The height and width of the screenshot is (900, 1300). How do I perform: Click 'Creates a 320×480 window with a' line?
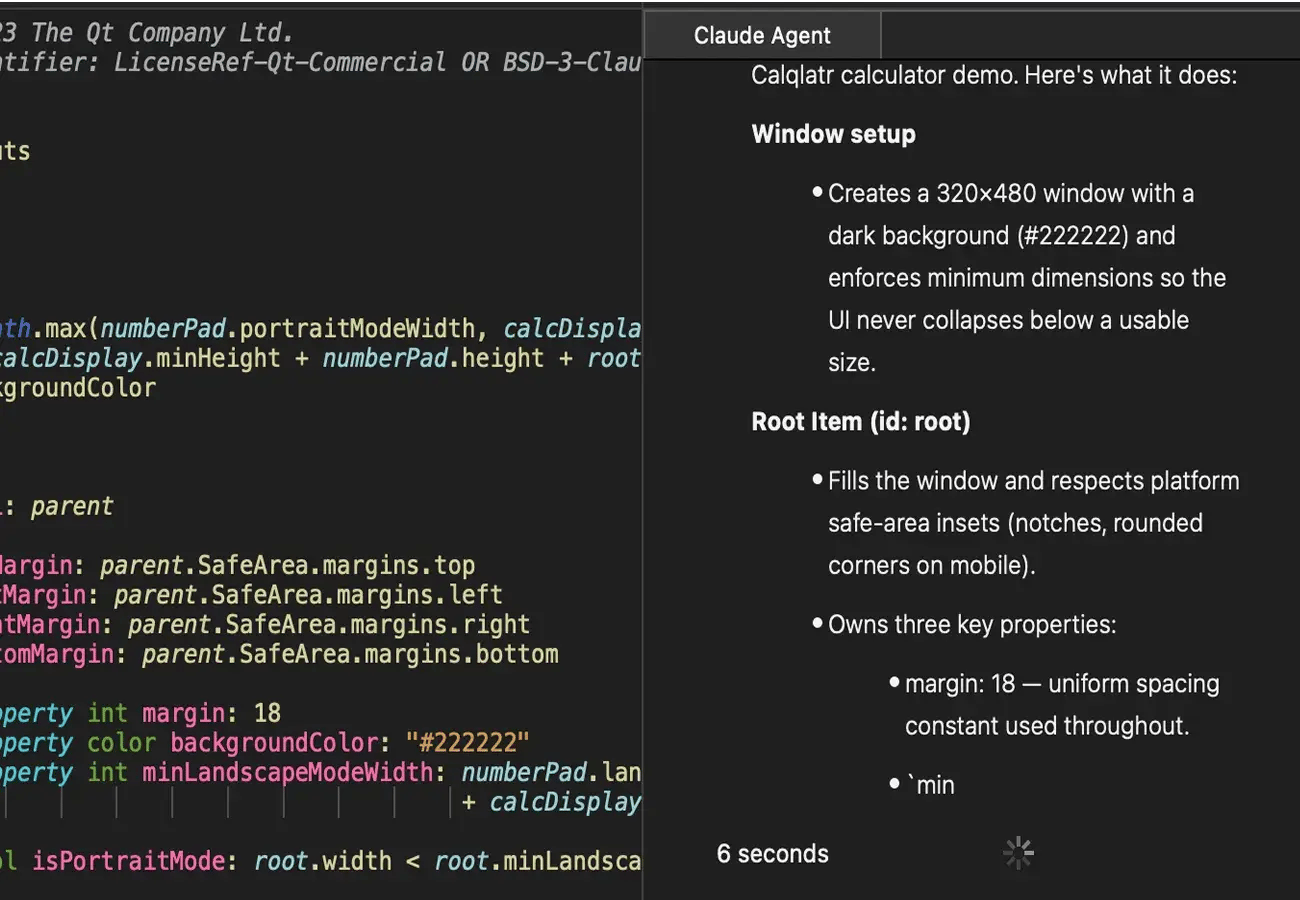click(1011, 193)
